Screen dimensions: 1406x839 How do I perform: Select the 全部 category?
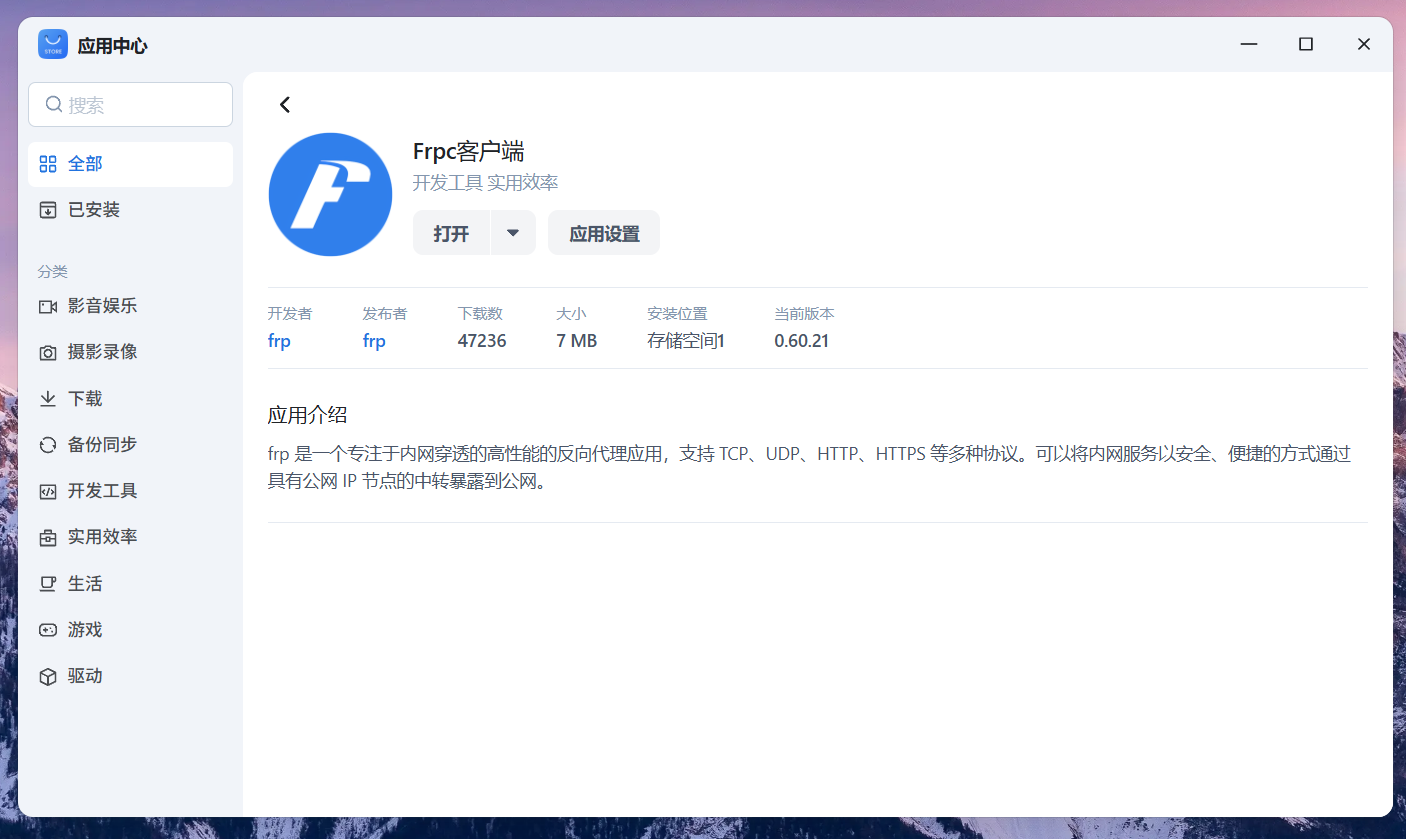tap(130, 164)
